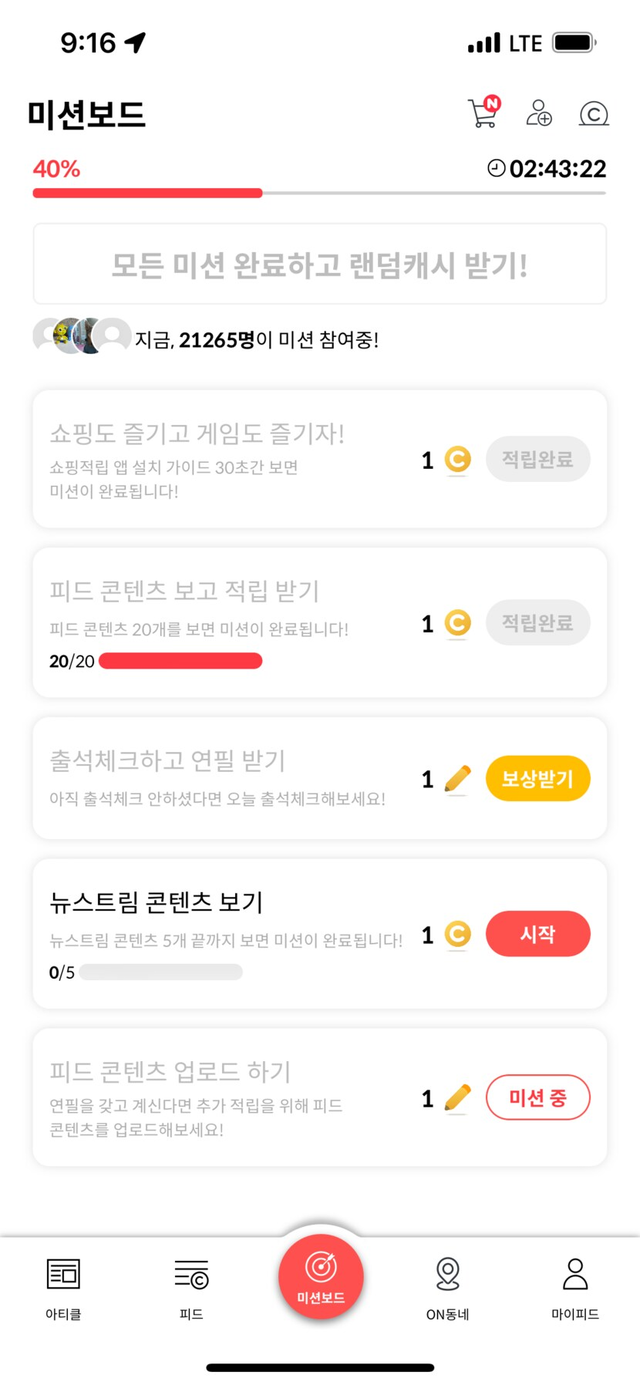
Task: Tap the countdown clock icon
Action: (496, 168)
